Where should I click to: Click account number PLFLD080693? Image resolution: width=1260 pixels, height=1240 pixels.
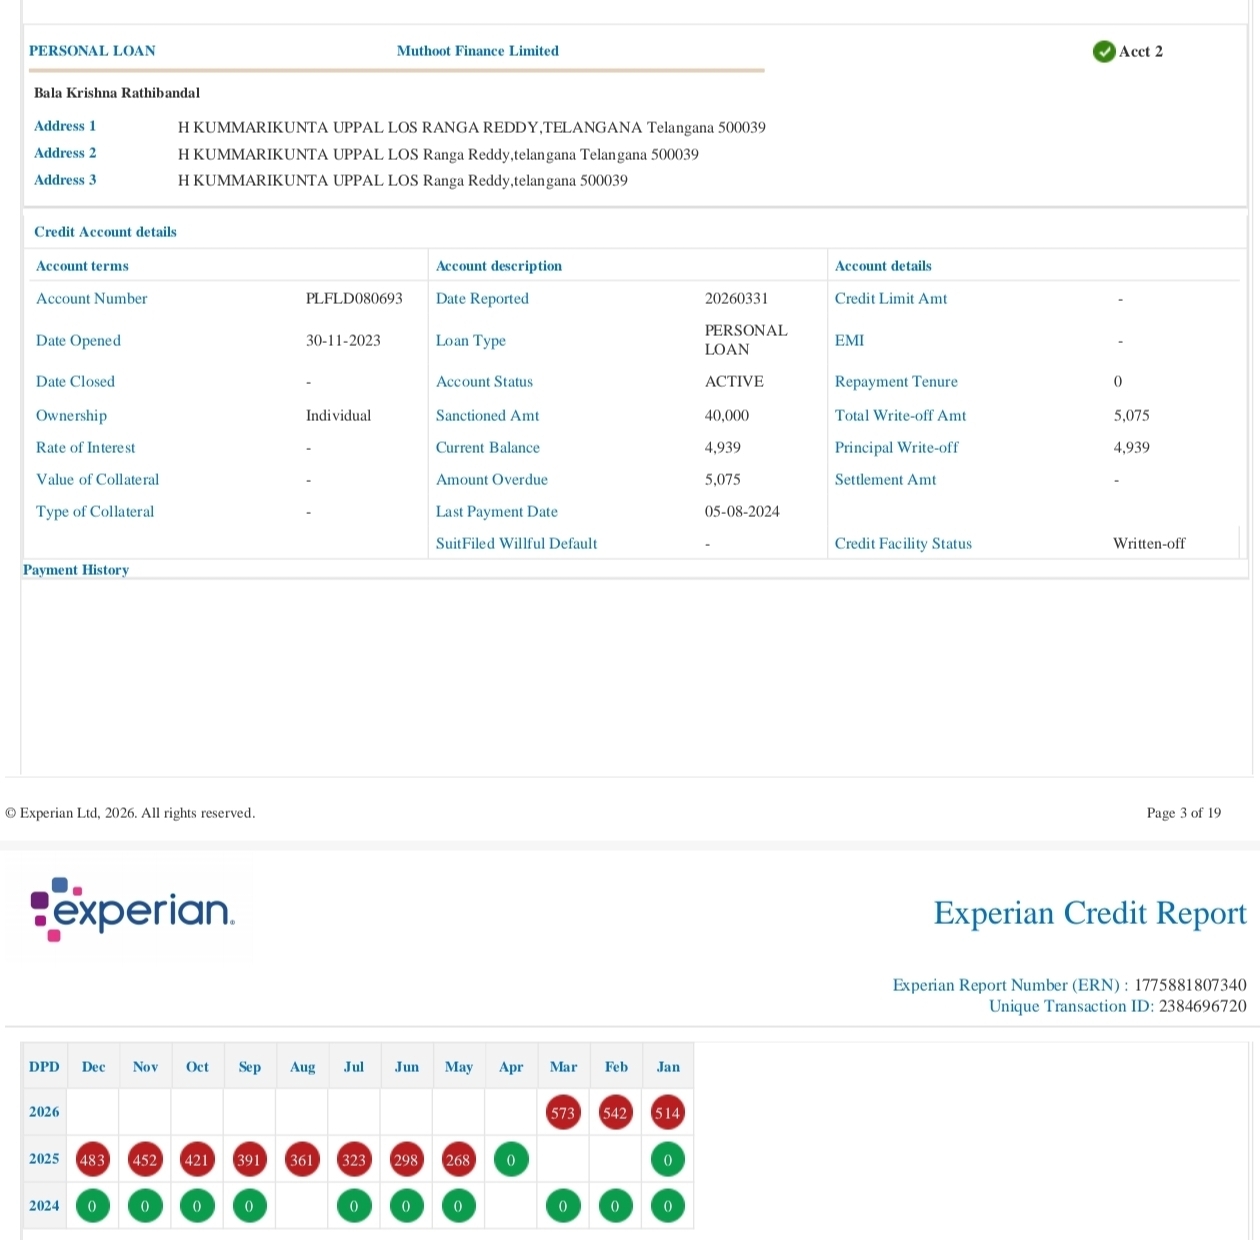click(x=354, y=299)
